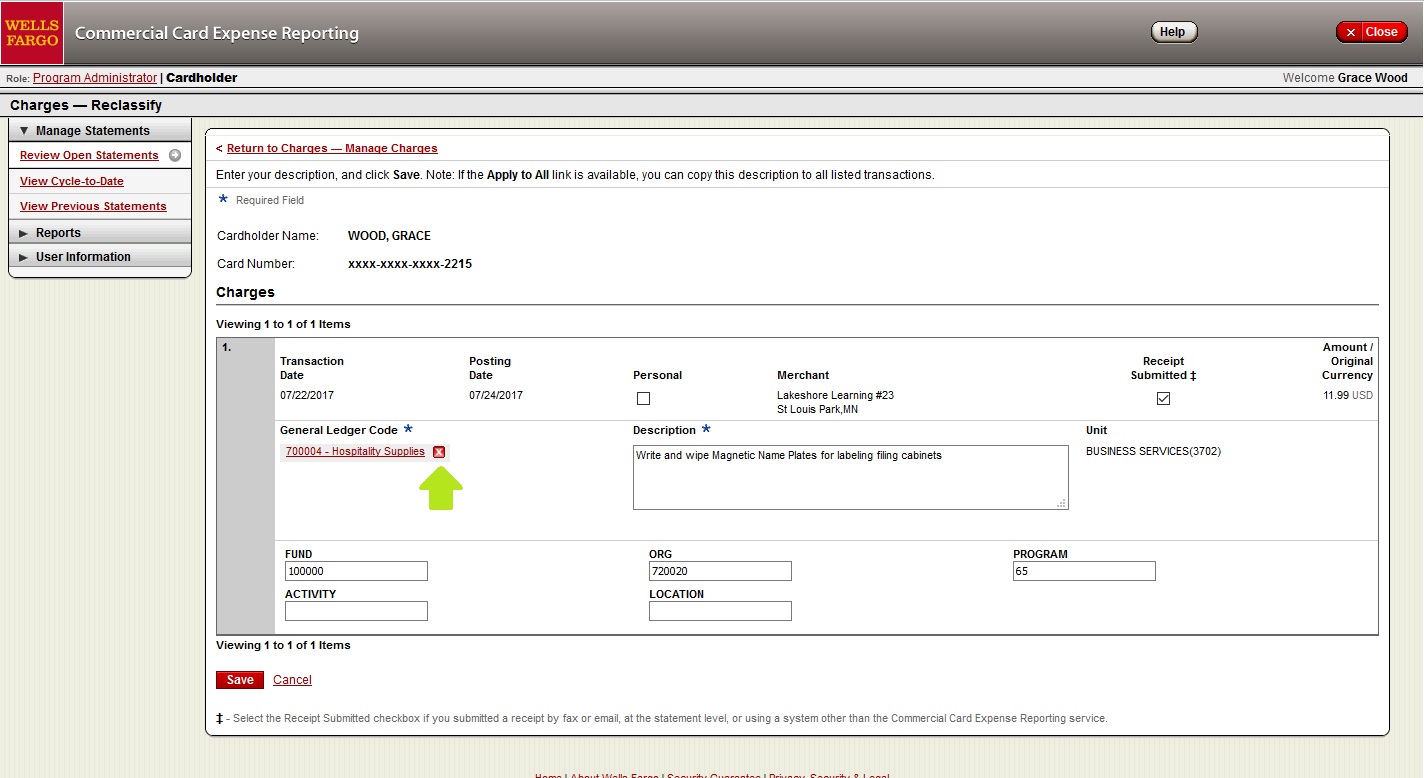
Task: Open View Previous Statements
Action: point(93,206)
